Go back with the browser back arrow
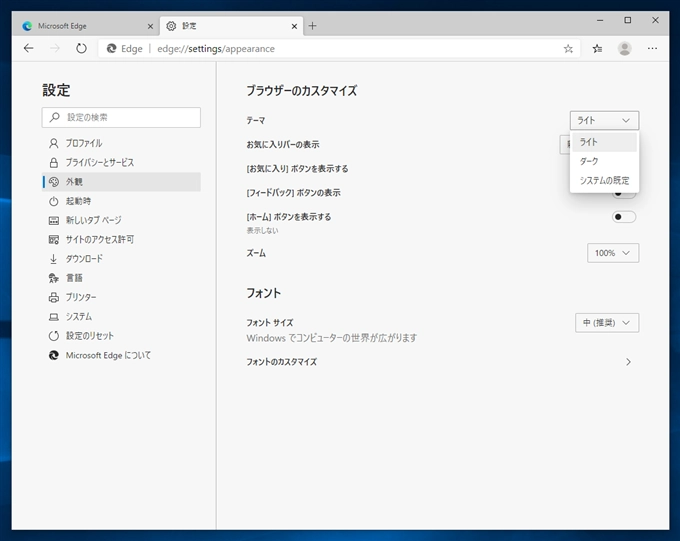This screenshot has height=541, width=680. click(x=29, y=48)
